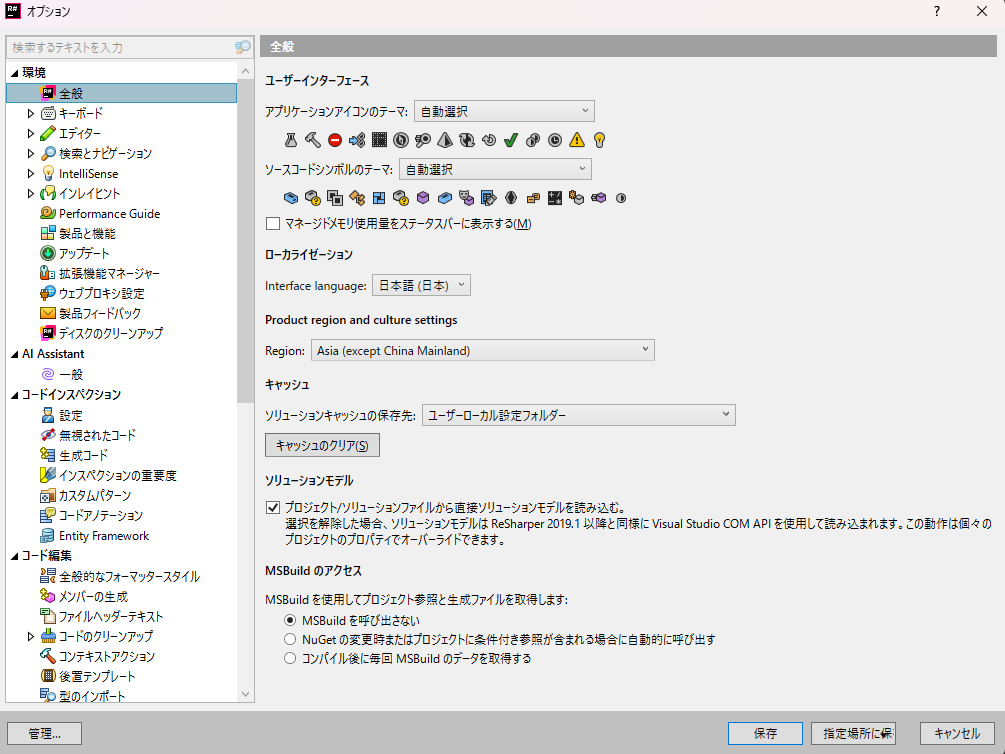This screenshot has height=754, width=1005.
Task: Open ソリューションキャッシュの保存先 dropdown
Action: coord(579,415)
